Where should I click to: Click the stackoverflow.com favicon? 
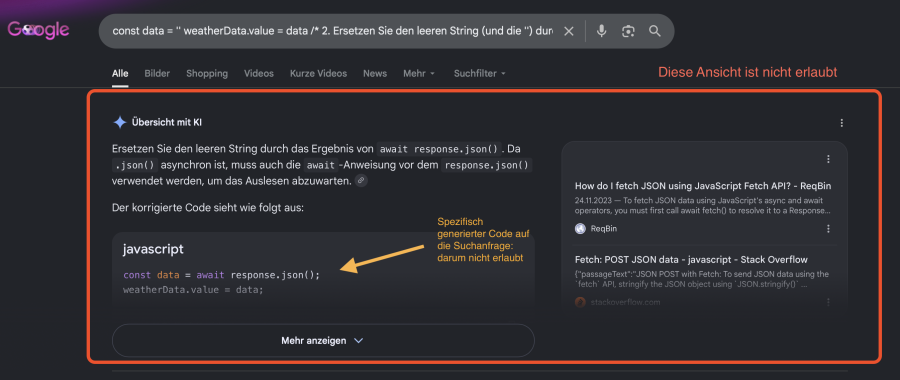pos(580,302)
